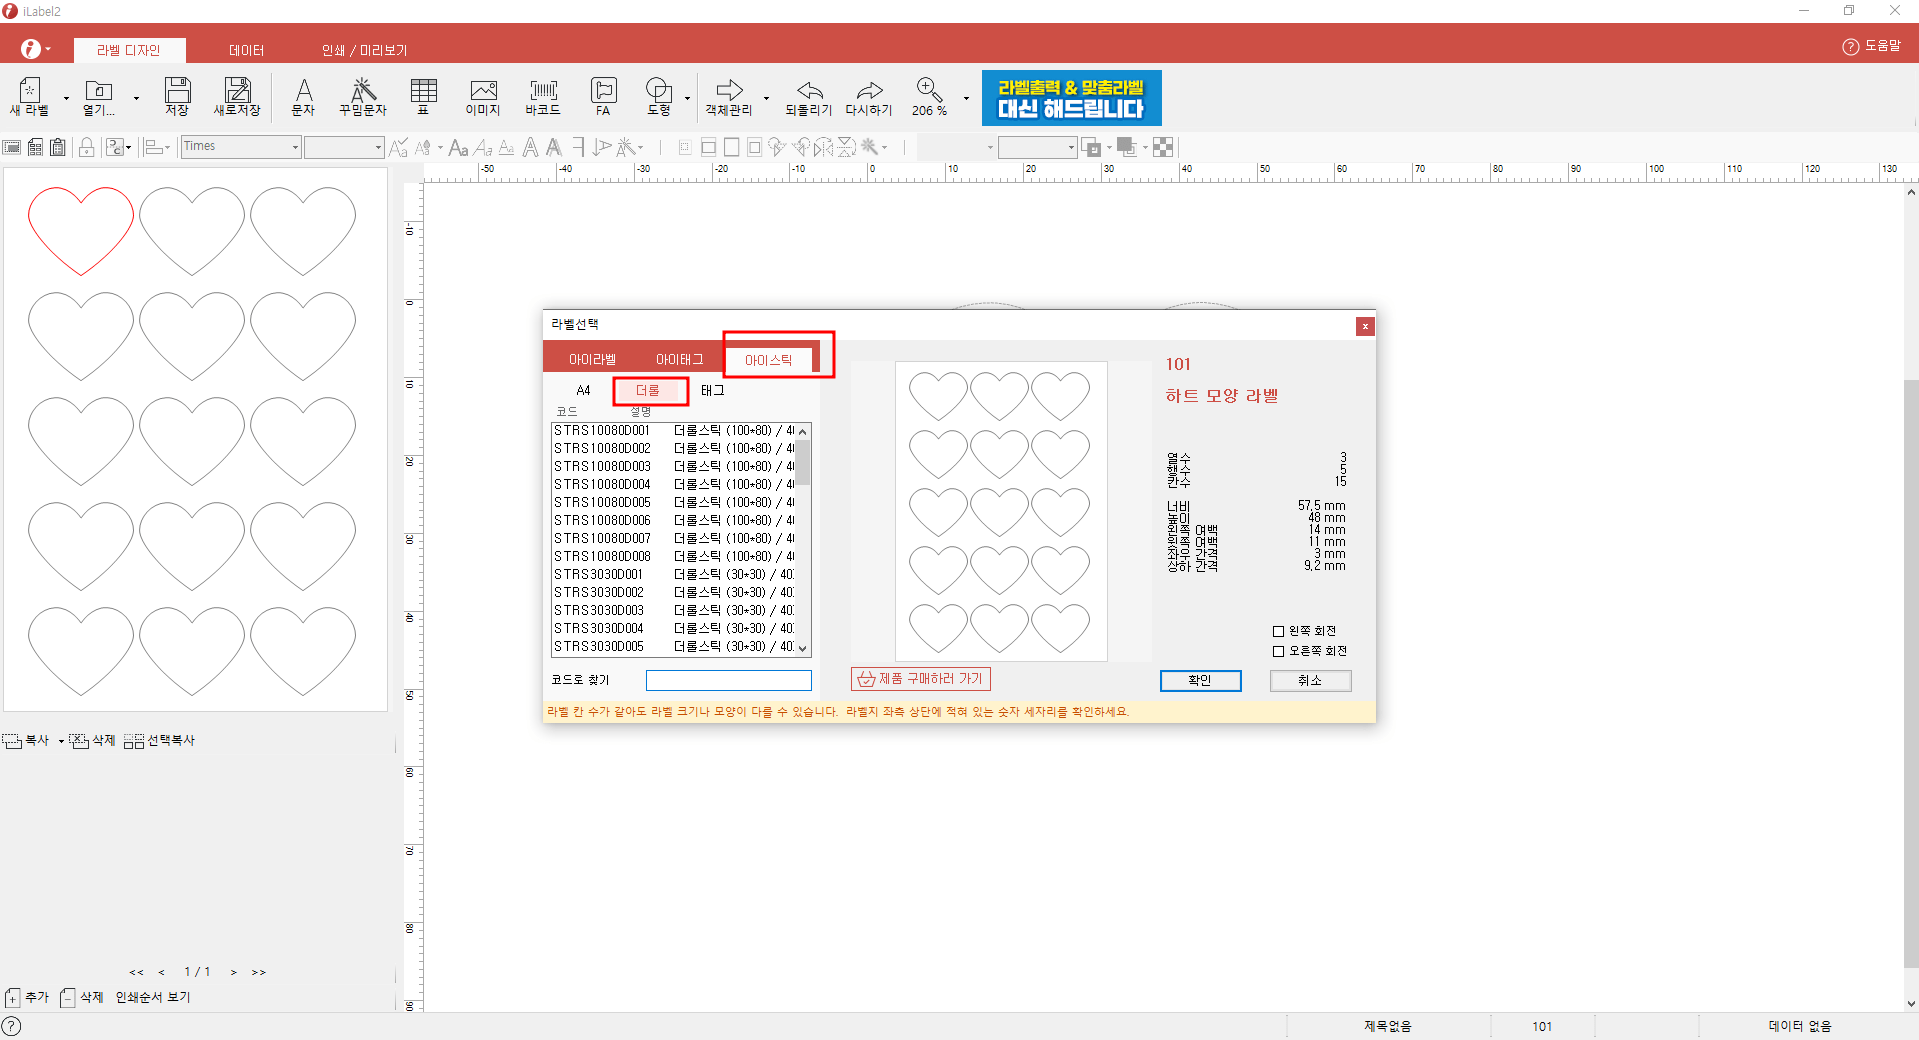Image resolution: width=1919 pixels, height=1040 pixels.
Task: Click 제품 구매하러 가기 purchase button
Action: pos(921,679)
